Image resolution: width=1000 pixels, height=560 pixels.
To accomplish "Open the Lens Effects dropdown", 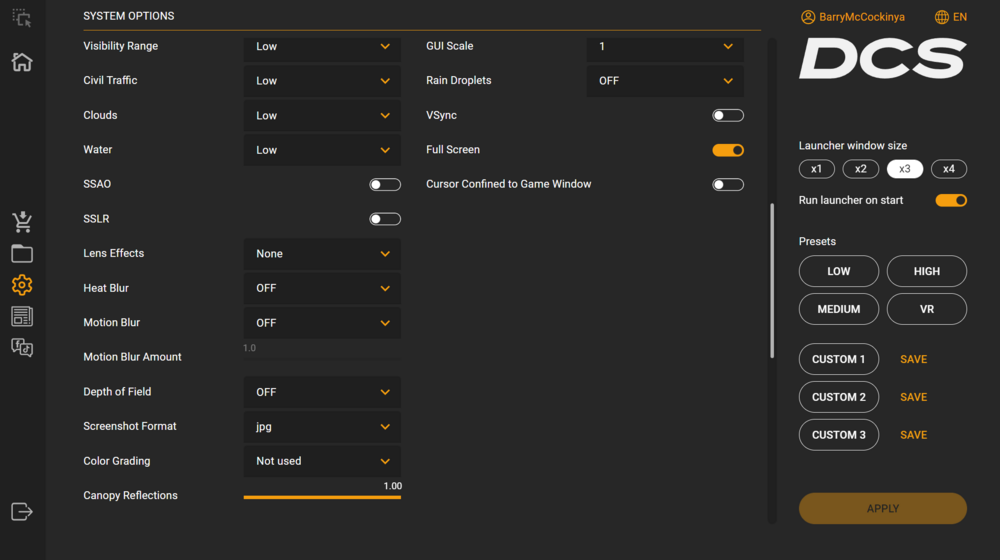I will point(322,254).
